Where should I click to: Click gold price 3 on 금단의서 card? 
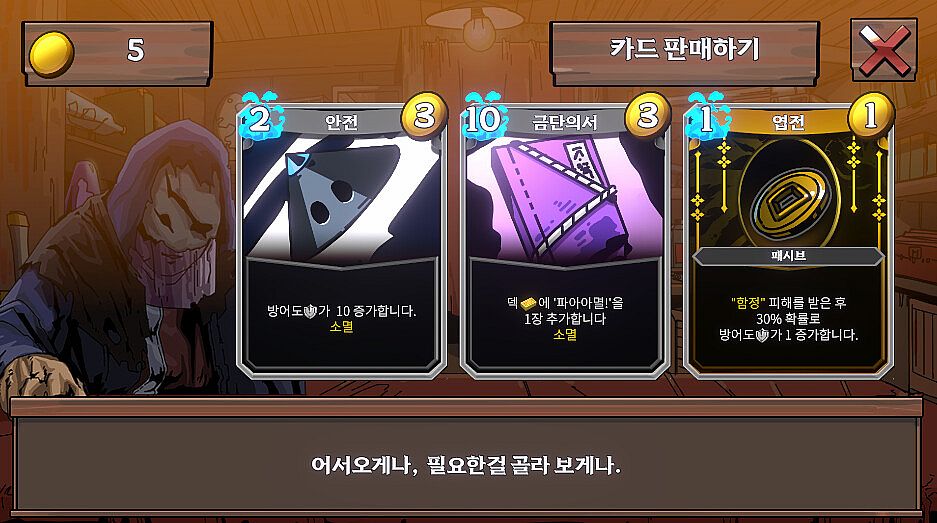[647, 115]
